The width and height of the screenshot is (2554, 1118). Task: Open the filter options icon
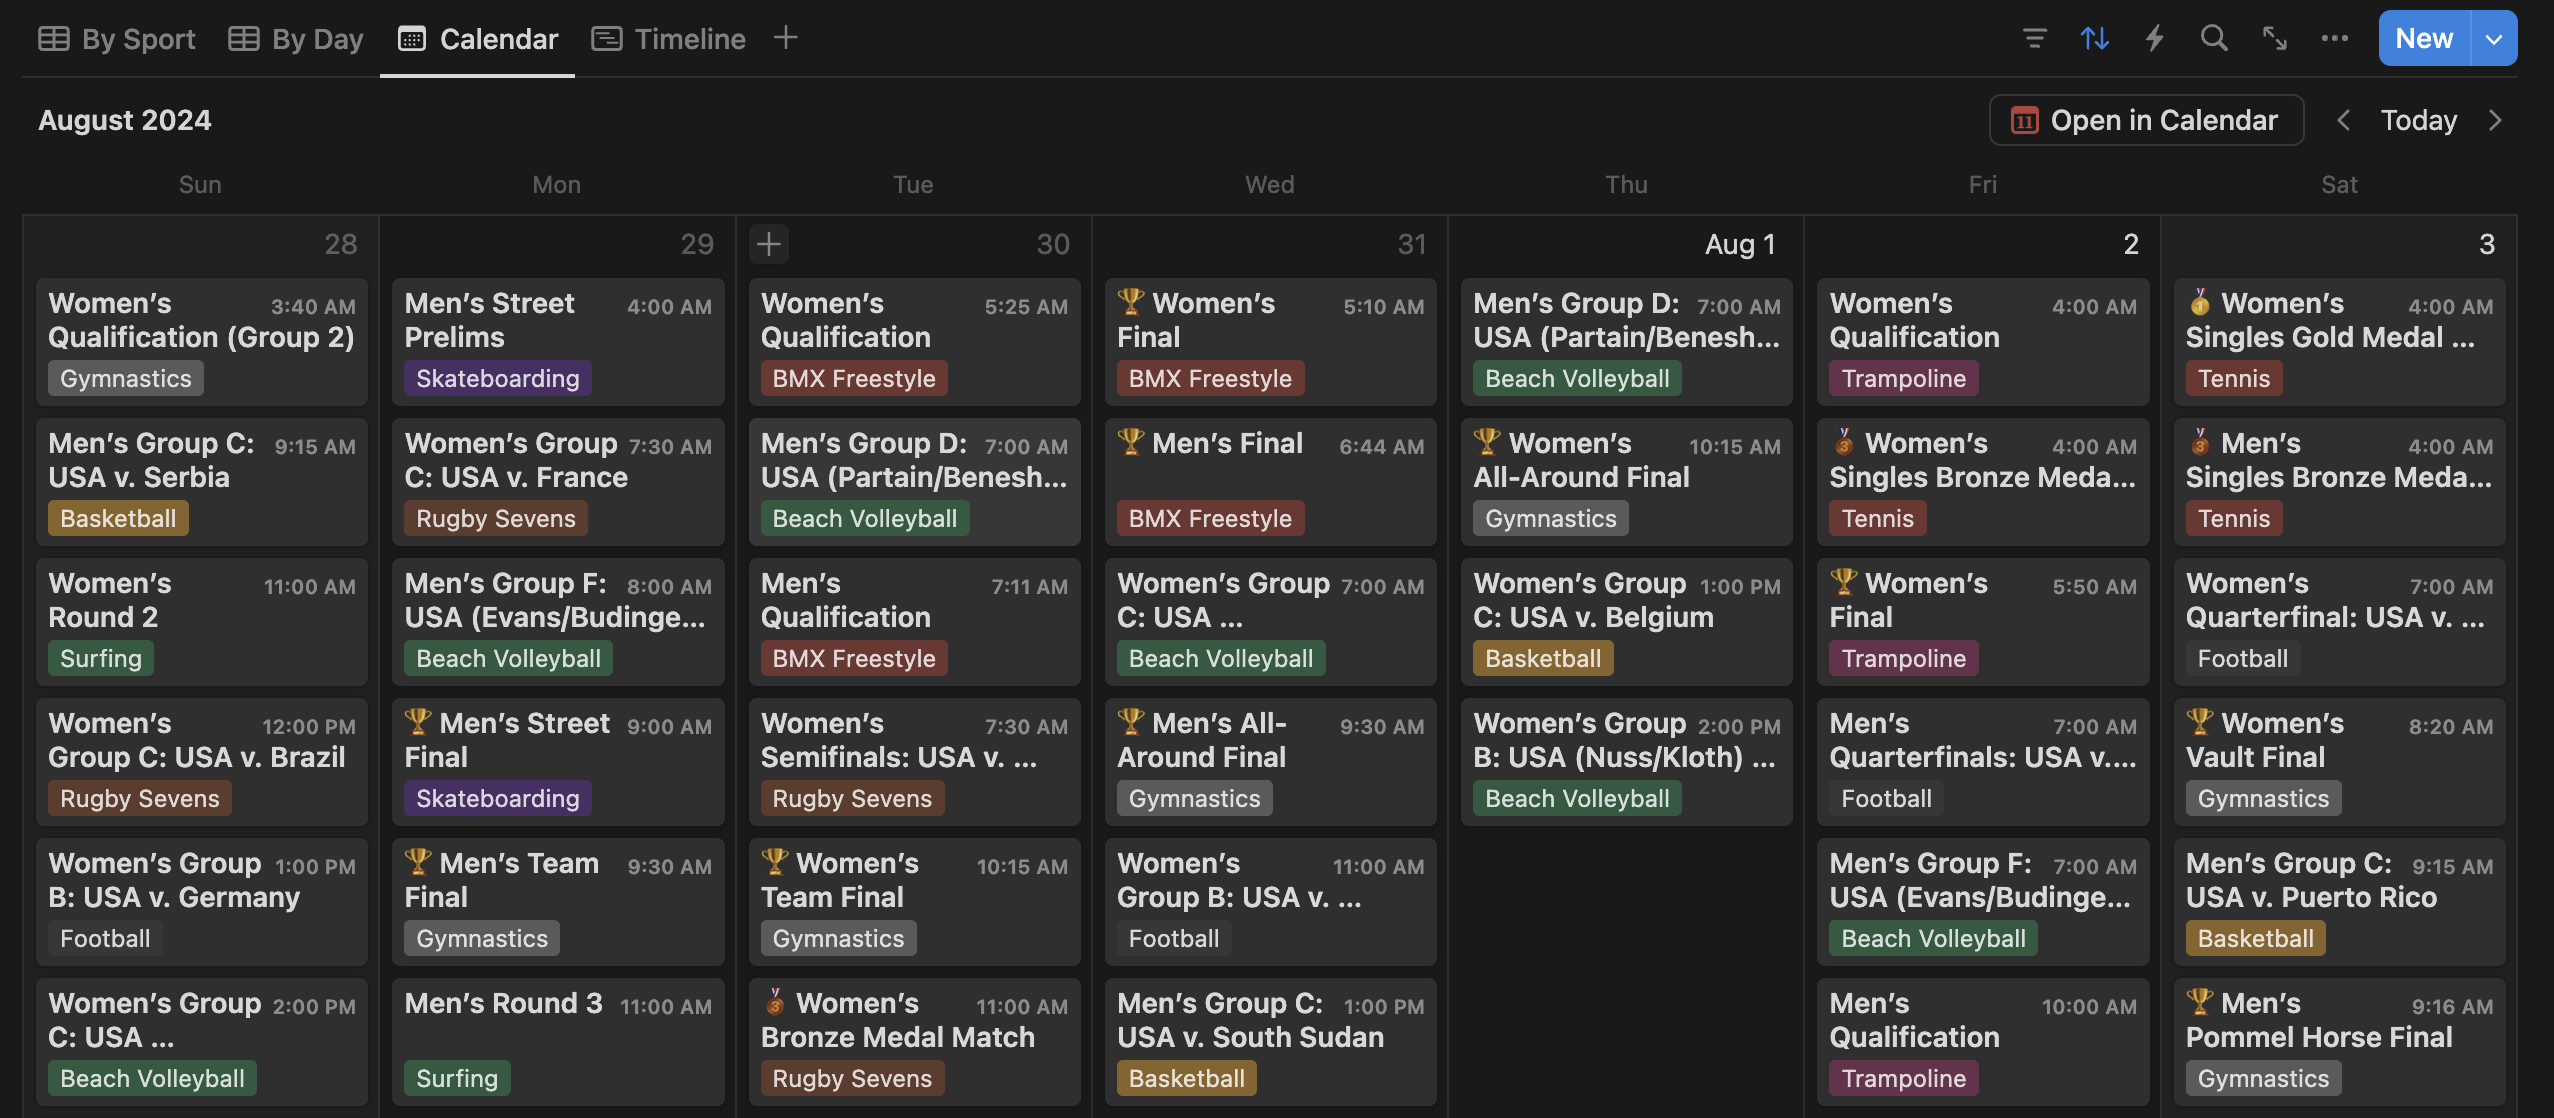[x=2034, y=38]
